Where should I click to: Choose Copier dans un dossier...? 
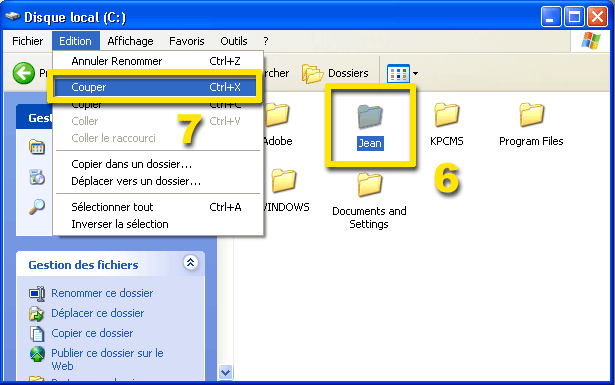pos(158,164)
